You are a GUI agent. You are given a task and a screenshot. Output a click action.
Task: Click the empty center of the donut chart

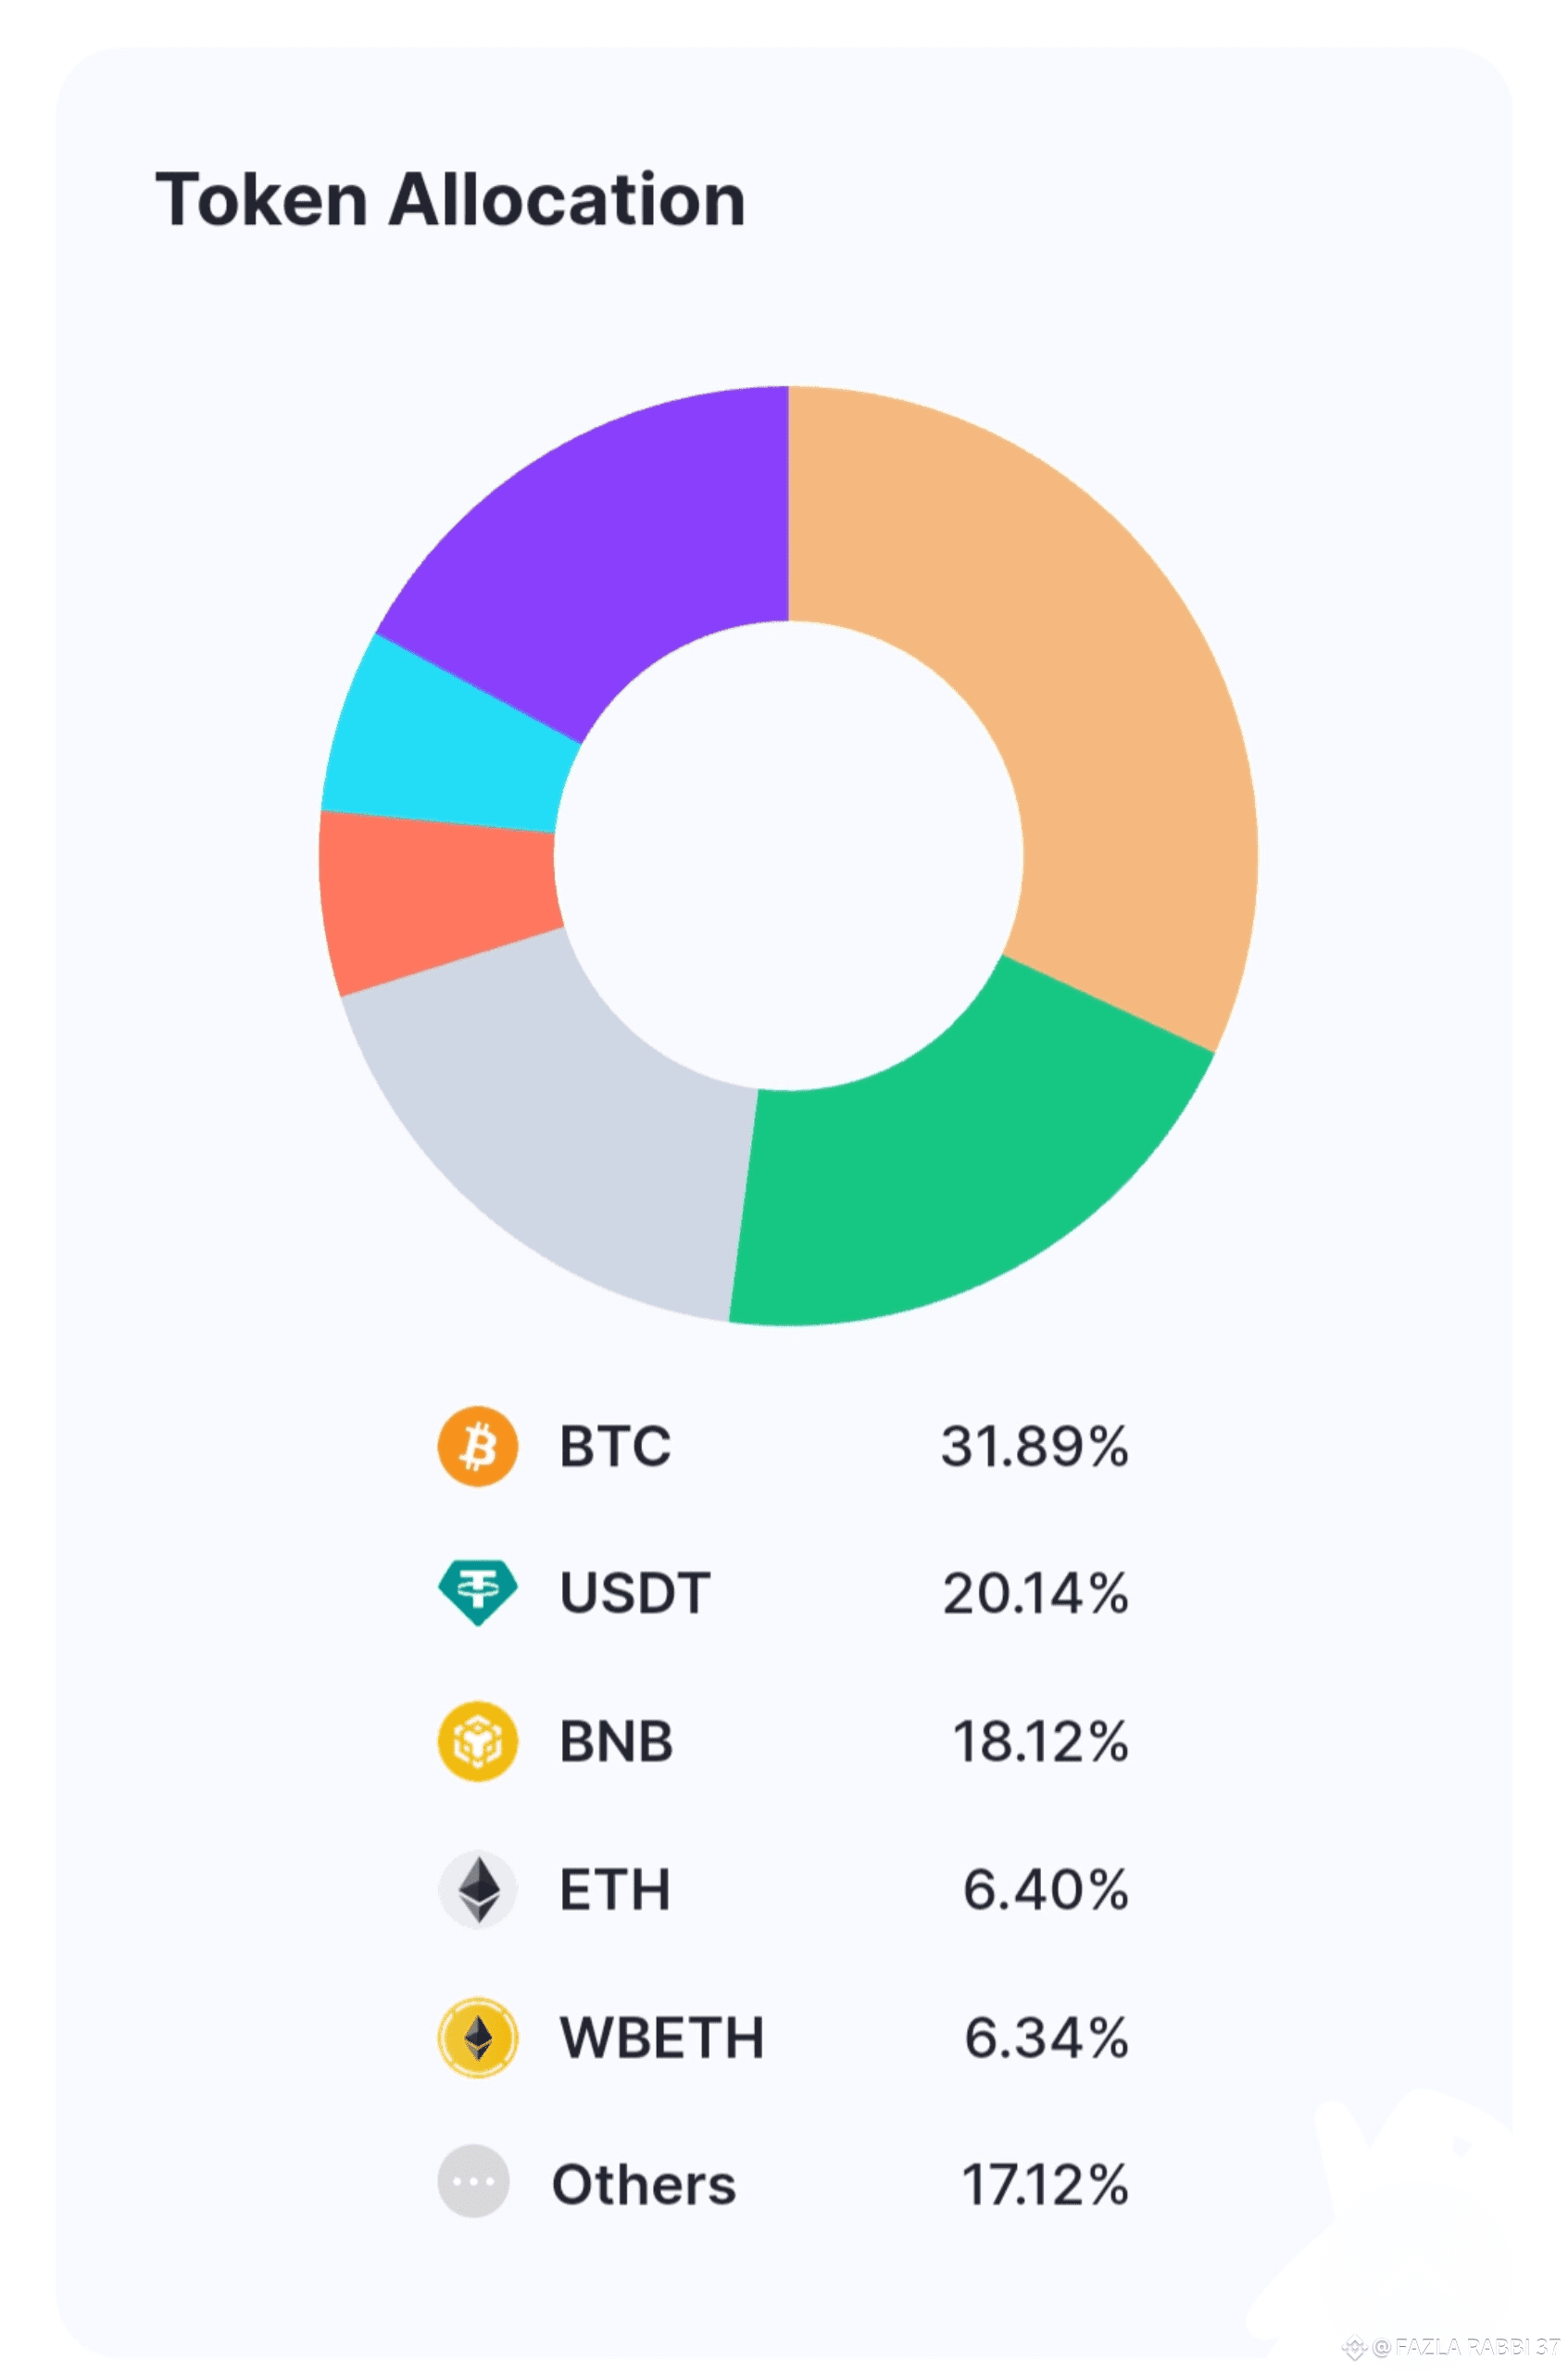coord(789,856)
